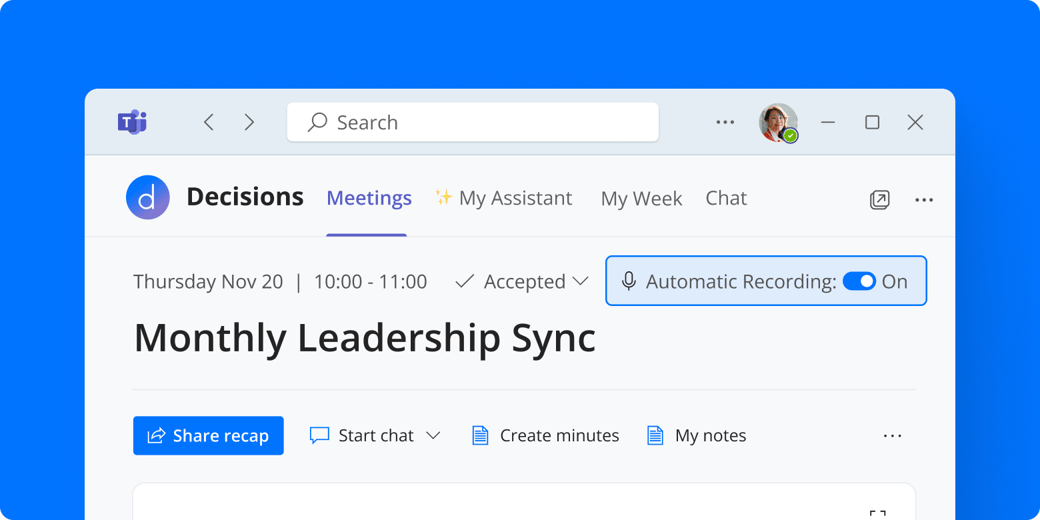This screenshot has width=1040, height=520.
Task: Click the time 10:00 - 11:00
Action: click(370, 282)
